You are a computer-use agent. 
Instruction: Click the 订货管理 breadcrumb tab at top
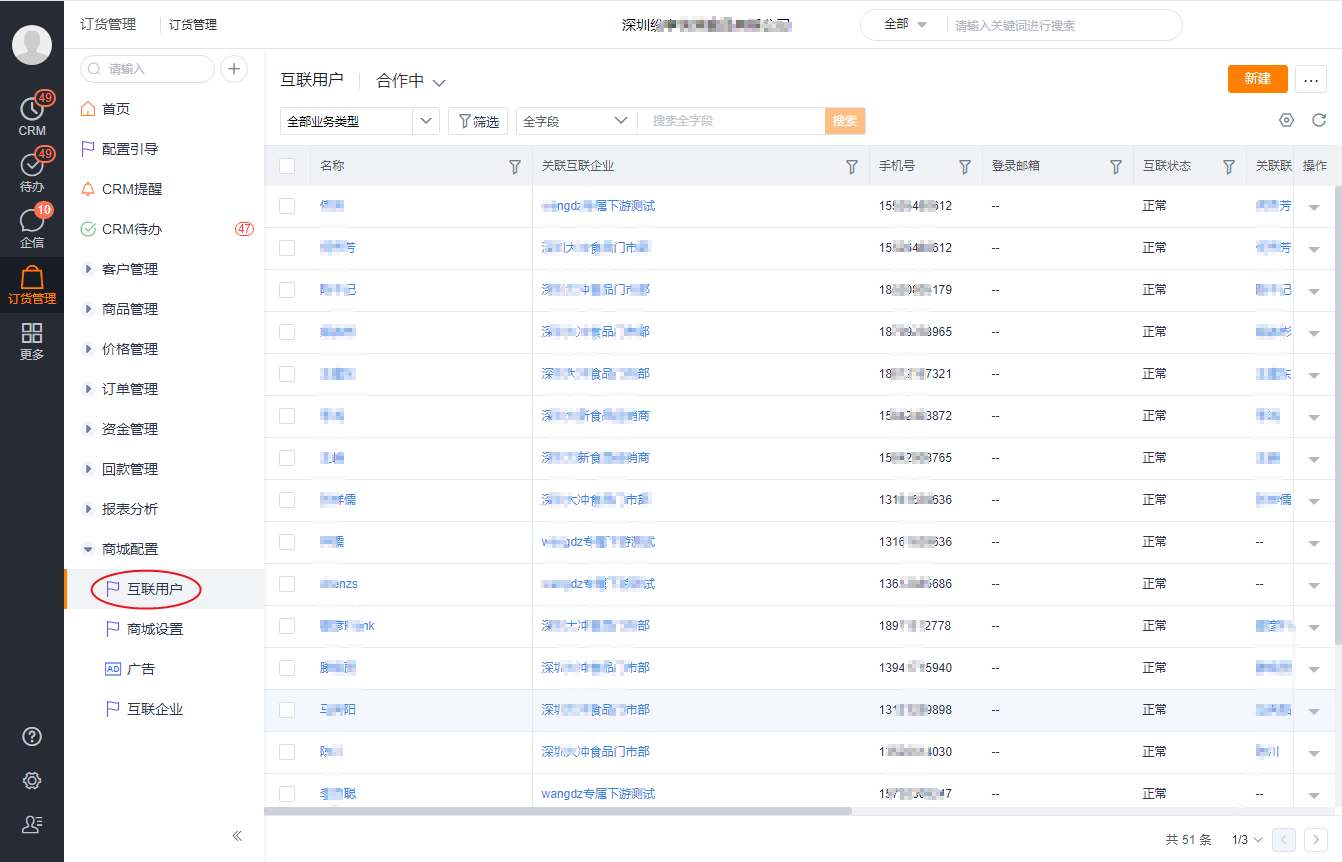click(x=193, y=24)
